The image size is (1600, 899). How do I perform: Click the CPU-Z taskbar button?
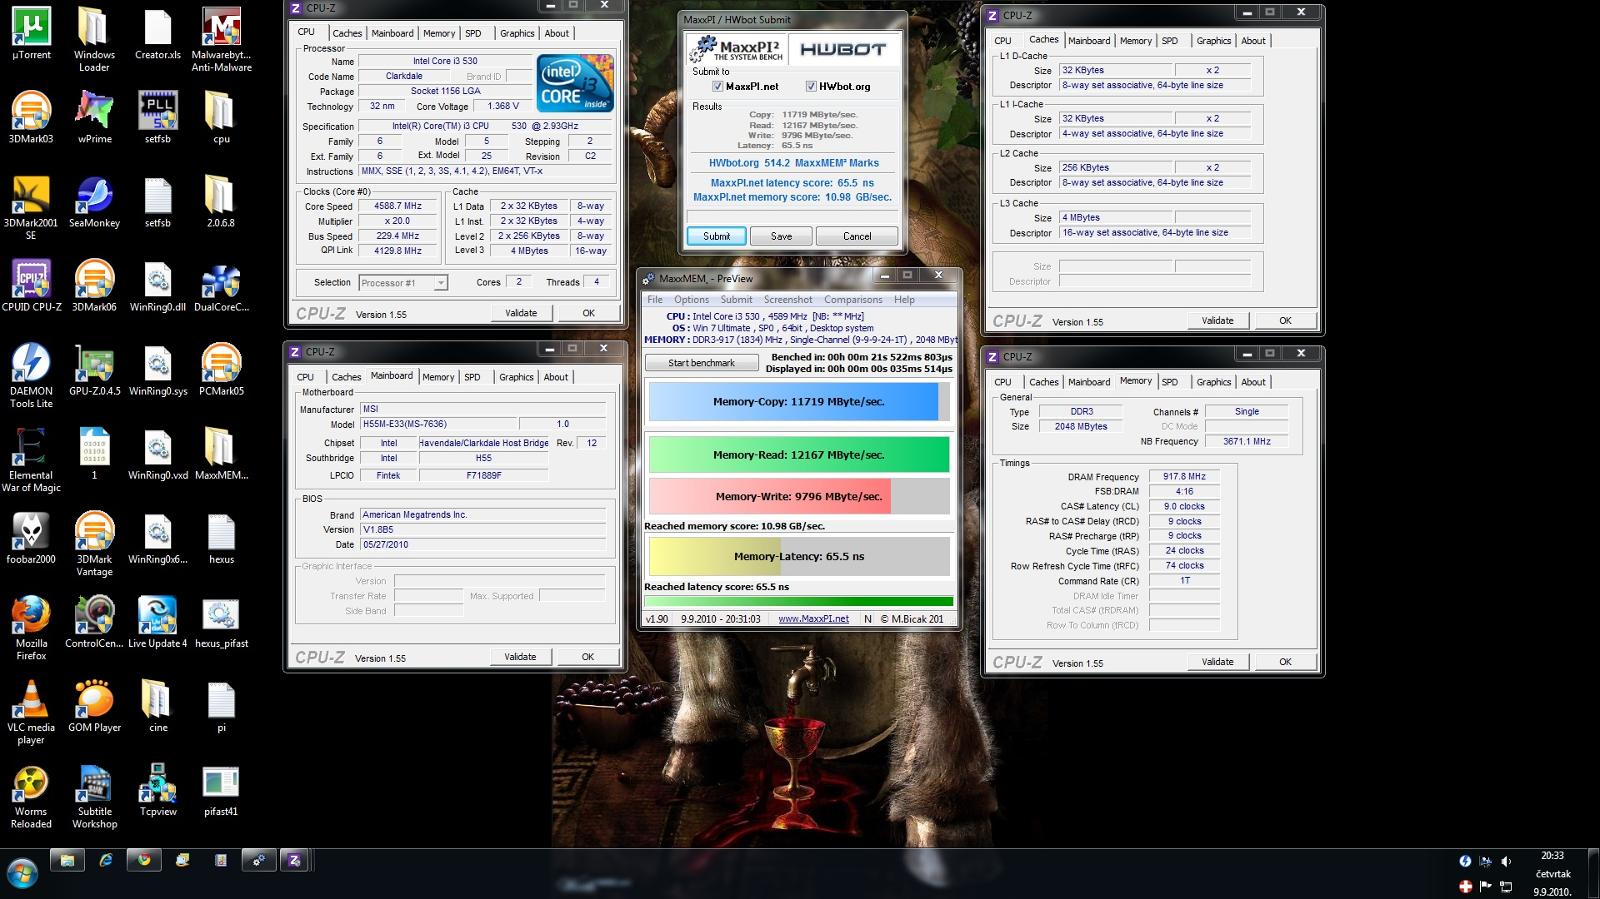click(x=294, y=860)
